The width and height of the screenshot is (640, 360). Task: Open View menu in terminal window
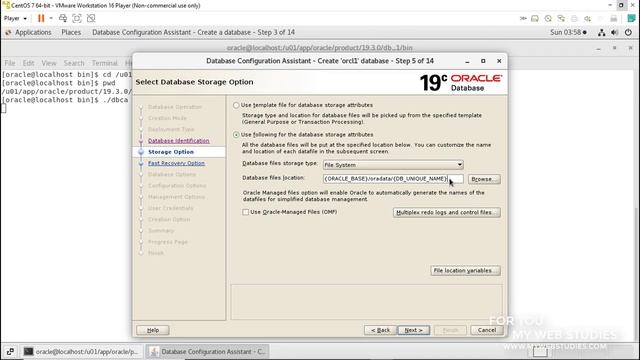49,63
